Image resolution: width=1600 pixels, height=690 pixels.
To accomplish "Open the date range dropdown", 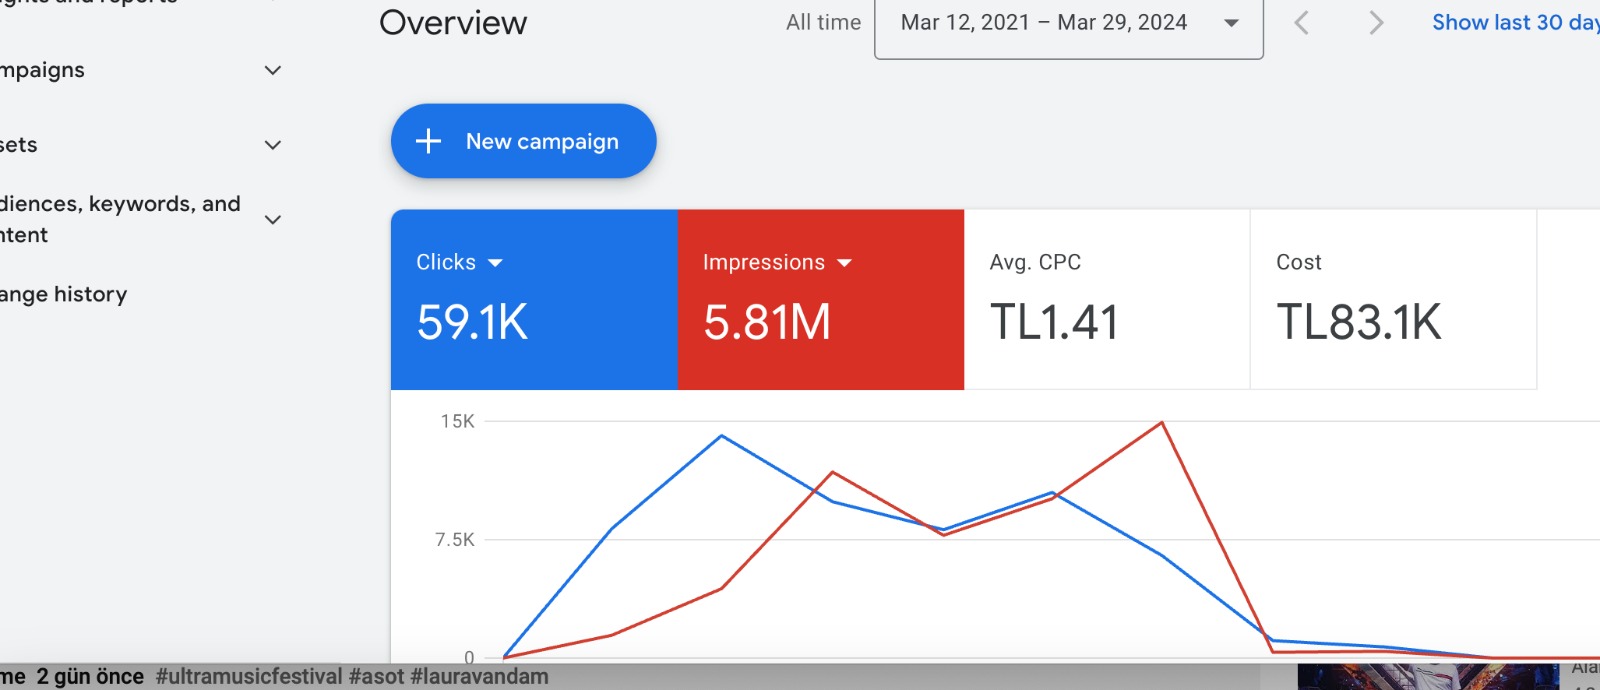I will tap(1068, 26).
